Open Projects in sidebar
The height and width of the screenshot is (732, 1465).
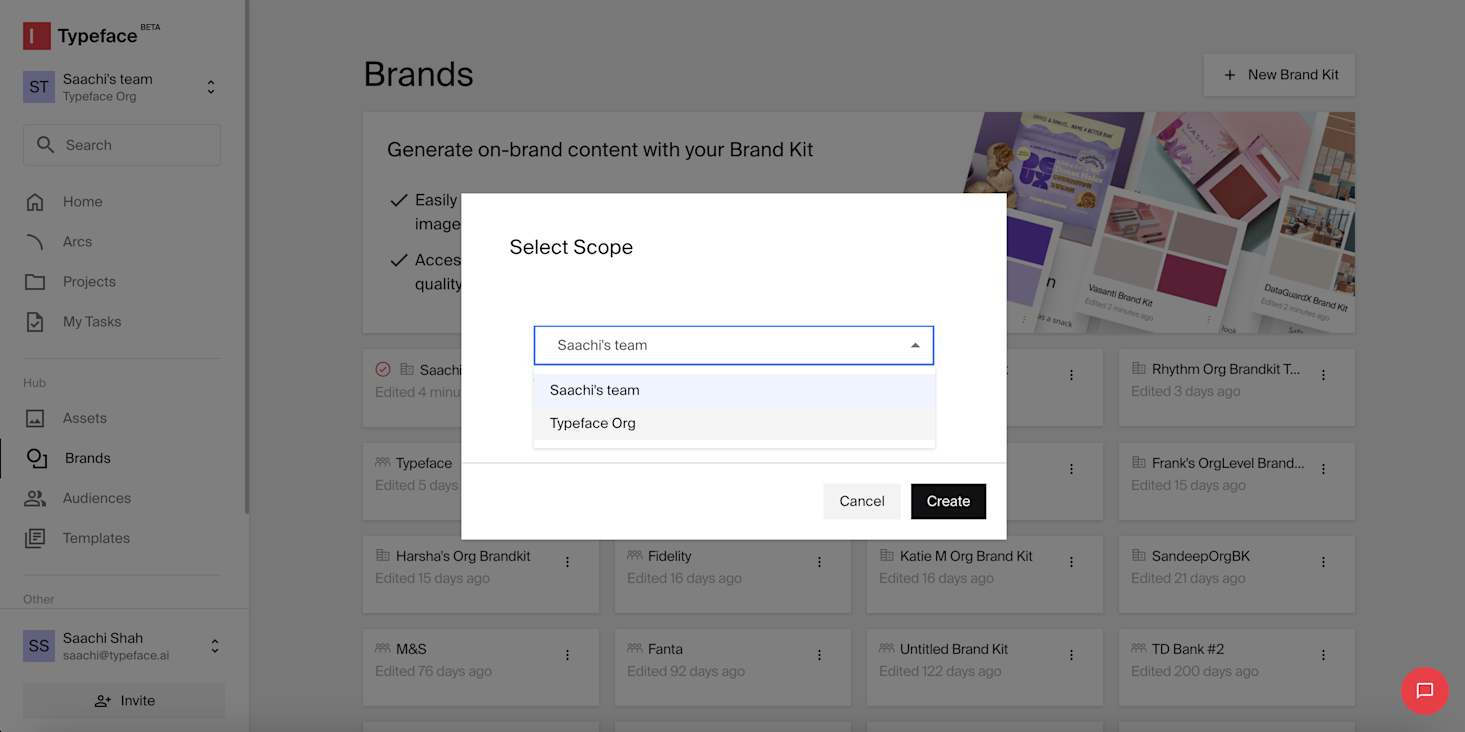pyautogui.click(x=89, y=282)
